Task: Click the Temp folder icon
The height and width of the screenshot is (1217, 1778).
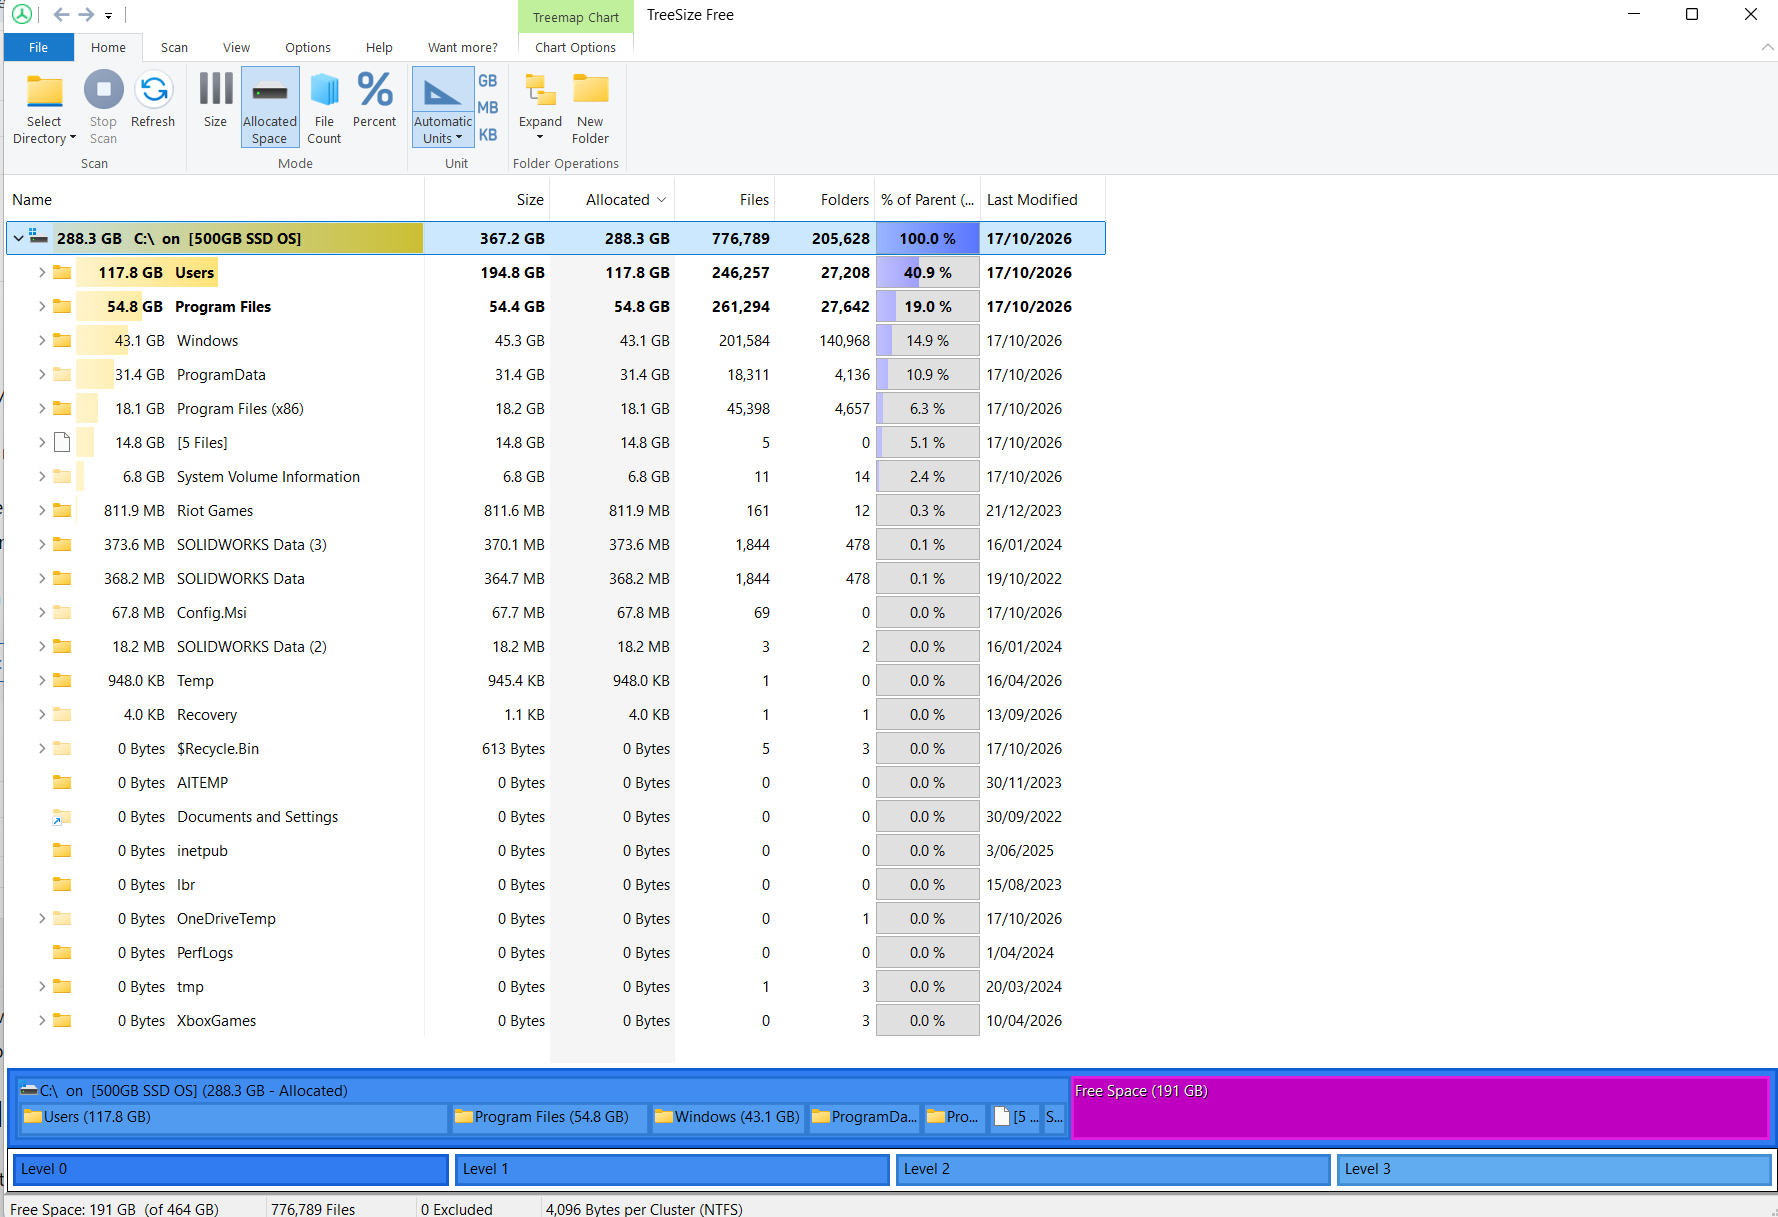Action: (x=62, y=680)
